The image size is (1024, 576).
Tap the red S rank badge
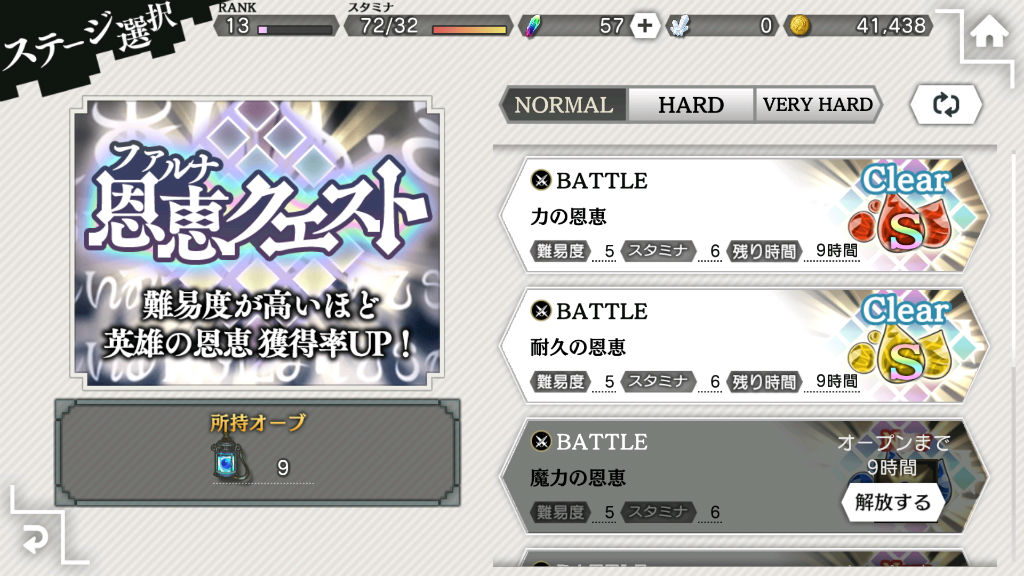coord(903,227)
